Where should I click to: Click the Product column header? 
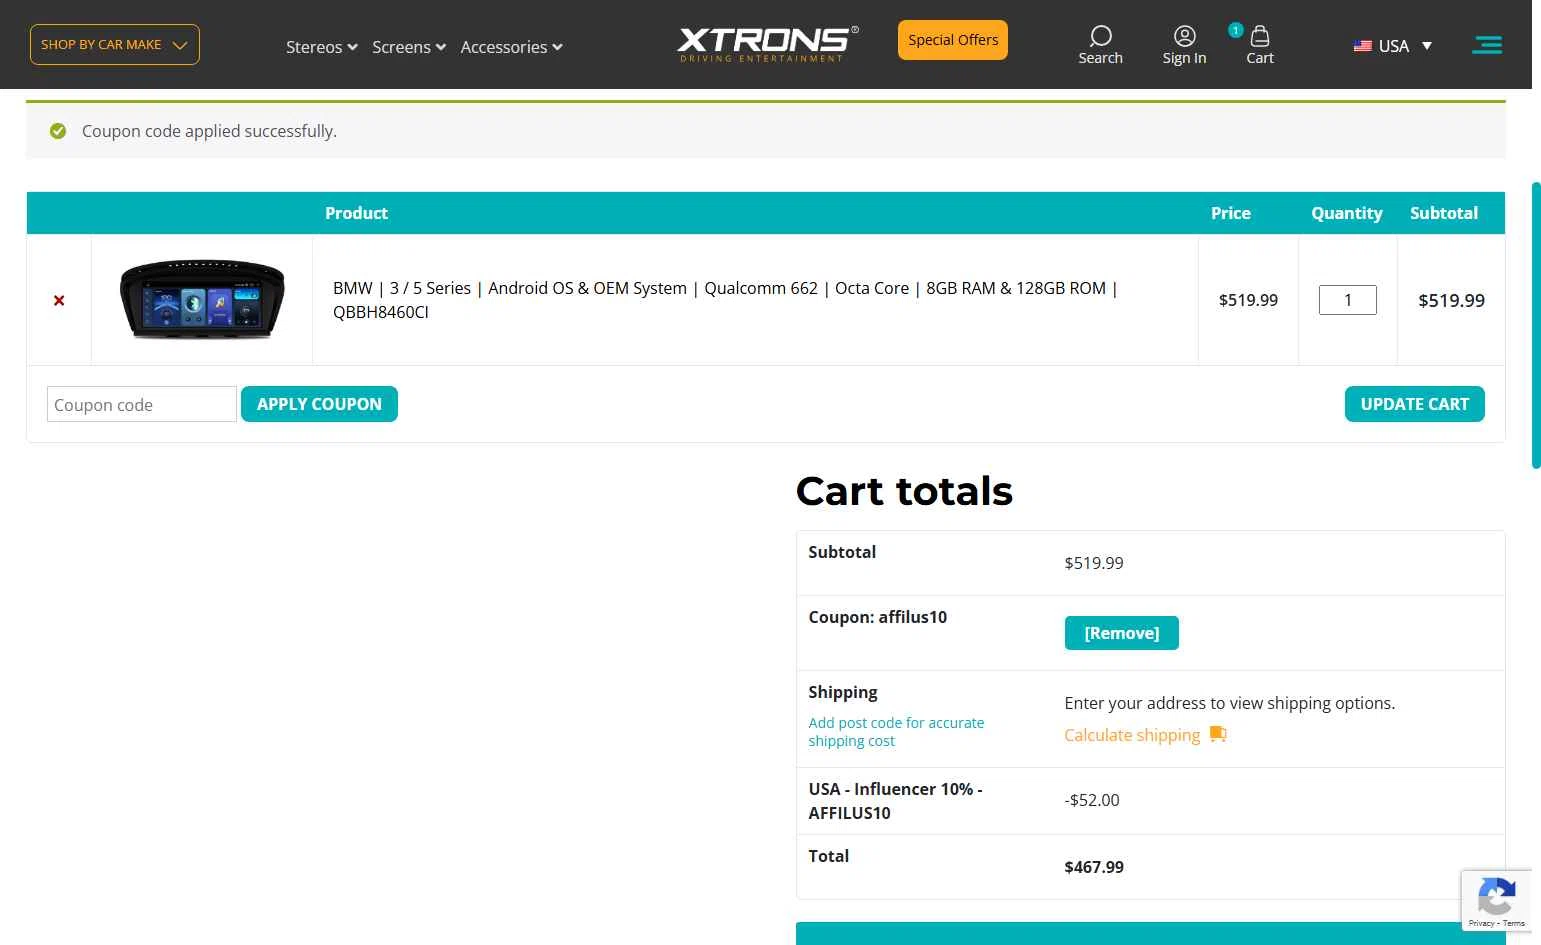point(356,213)
